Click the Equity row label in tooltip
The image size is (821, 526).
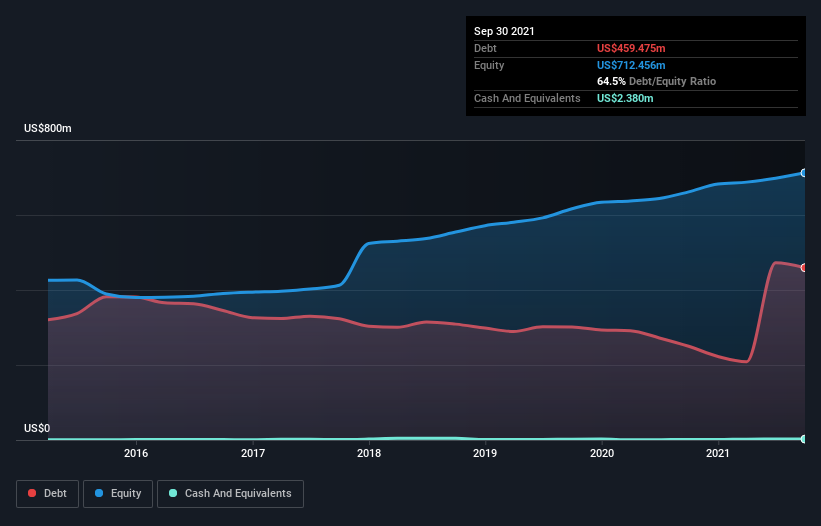[489, 65]
